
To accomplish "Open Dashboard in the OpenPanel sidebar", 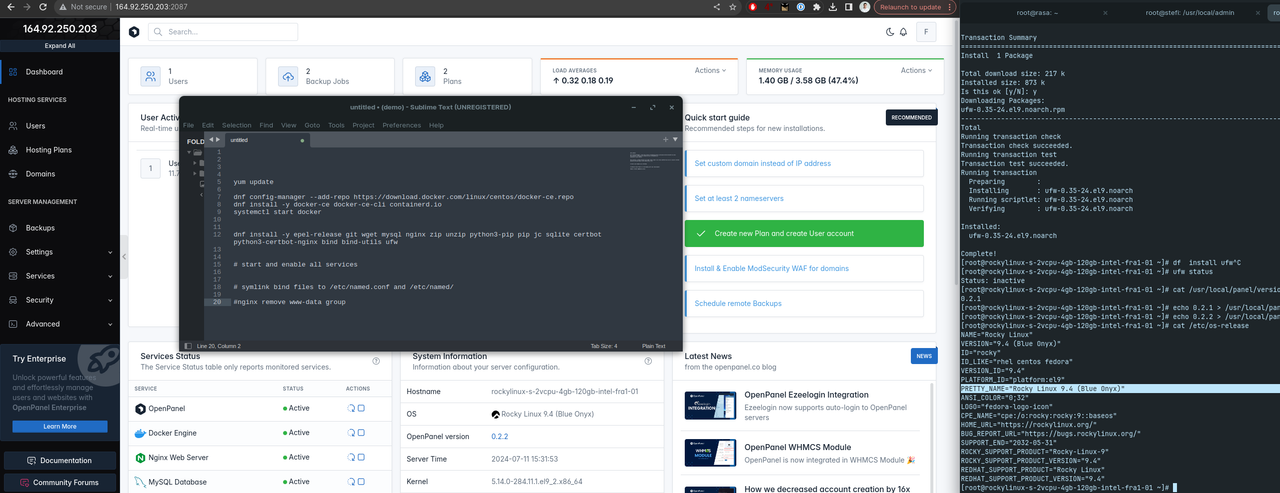I will (60, 72).
